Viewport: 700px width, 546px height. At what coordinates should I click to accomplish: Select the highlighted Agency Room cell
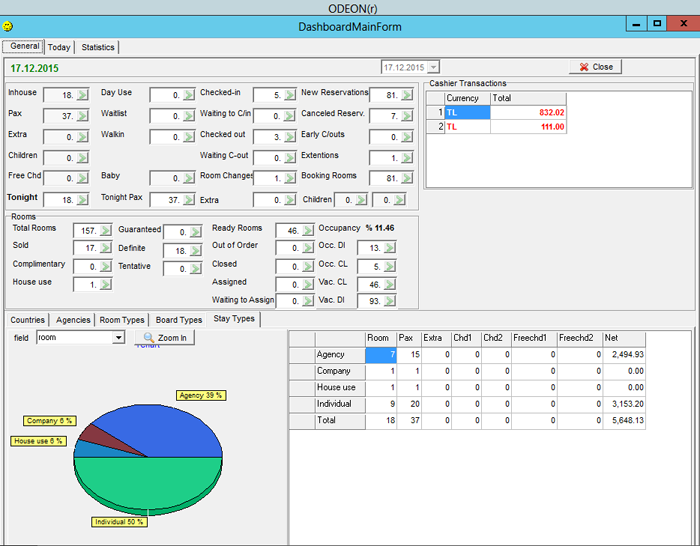(x=381, y=354)
